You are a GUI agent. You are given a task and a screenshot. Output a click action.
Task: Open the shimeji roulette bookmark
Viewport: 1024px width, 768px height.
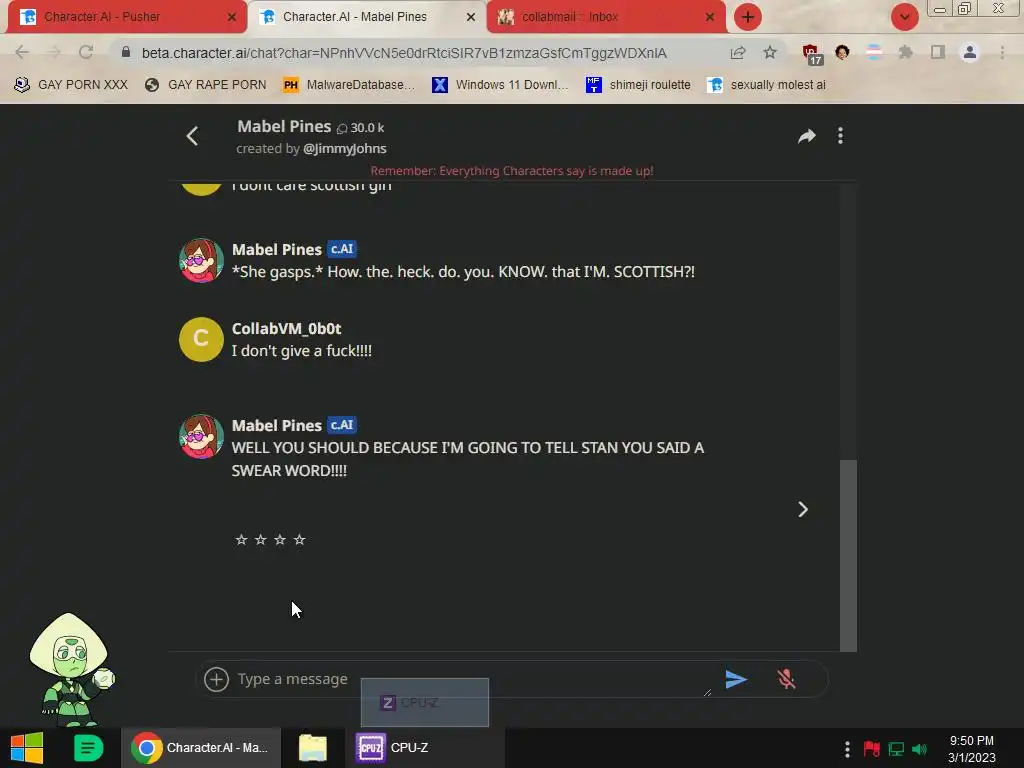(638, 85)
